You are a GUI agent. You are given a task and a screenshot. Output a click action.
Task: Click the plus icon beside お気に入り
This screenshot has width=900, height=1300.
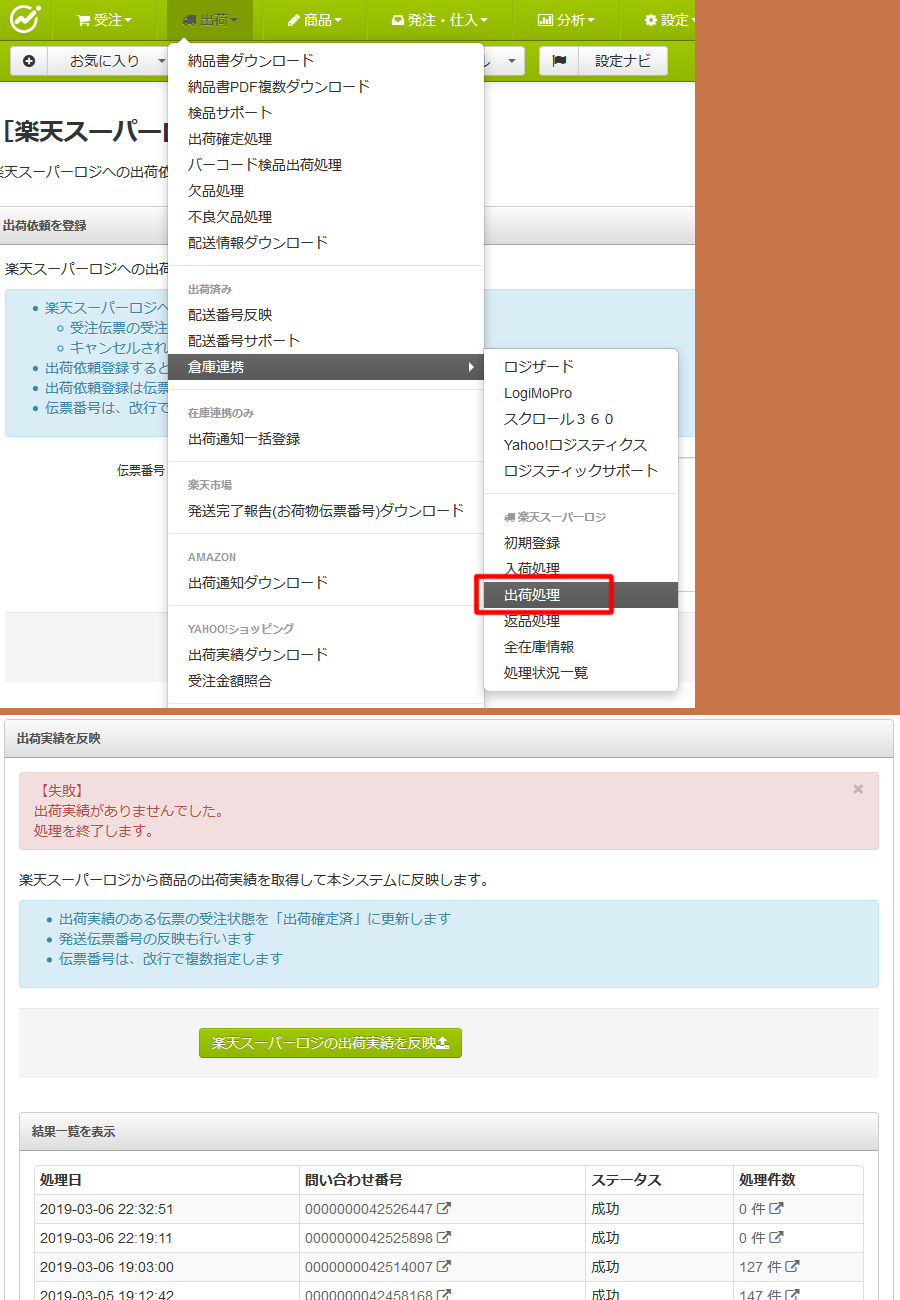tap(29, 61)
